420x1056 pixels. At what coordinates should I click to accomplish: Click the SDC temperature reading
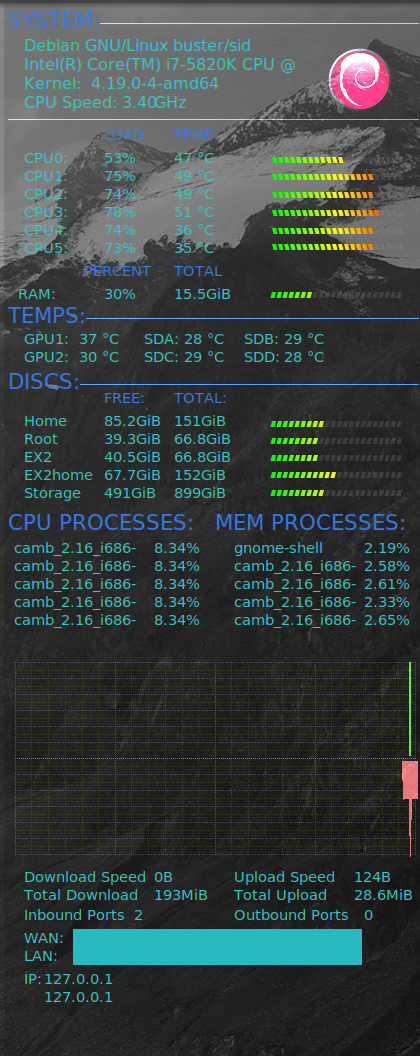[184, 357]
